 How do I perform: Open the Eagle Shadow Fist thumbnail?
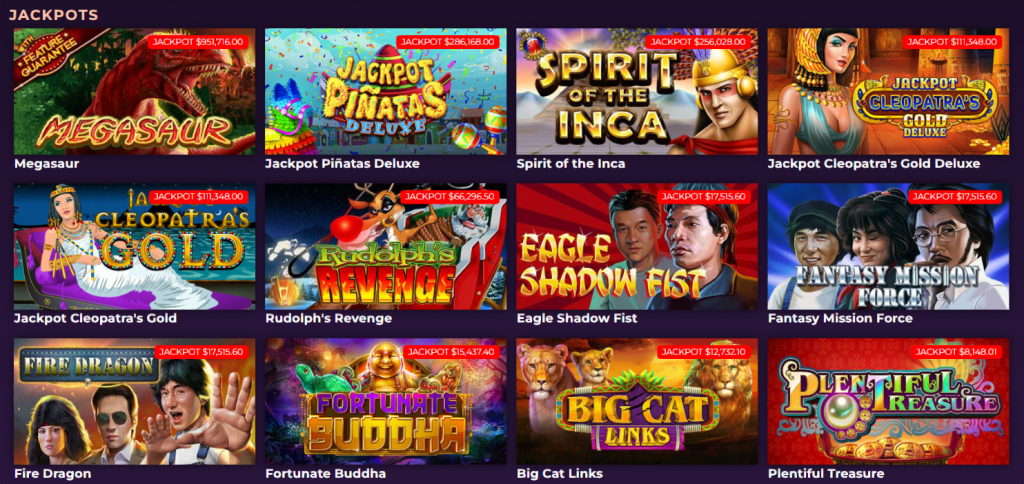point(637,246)
